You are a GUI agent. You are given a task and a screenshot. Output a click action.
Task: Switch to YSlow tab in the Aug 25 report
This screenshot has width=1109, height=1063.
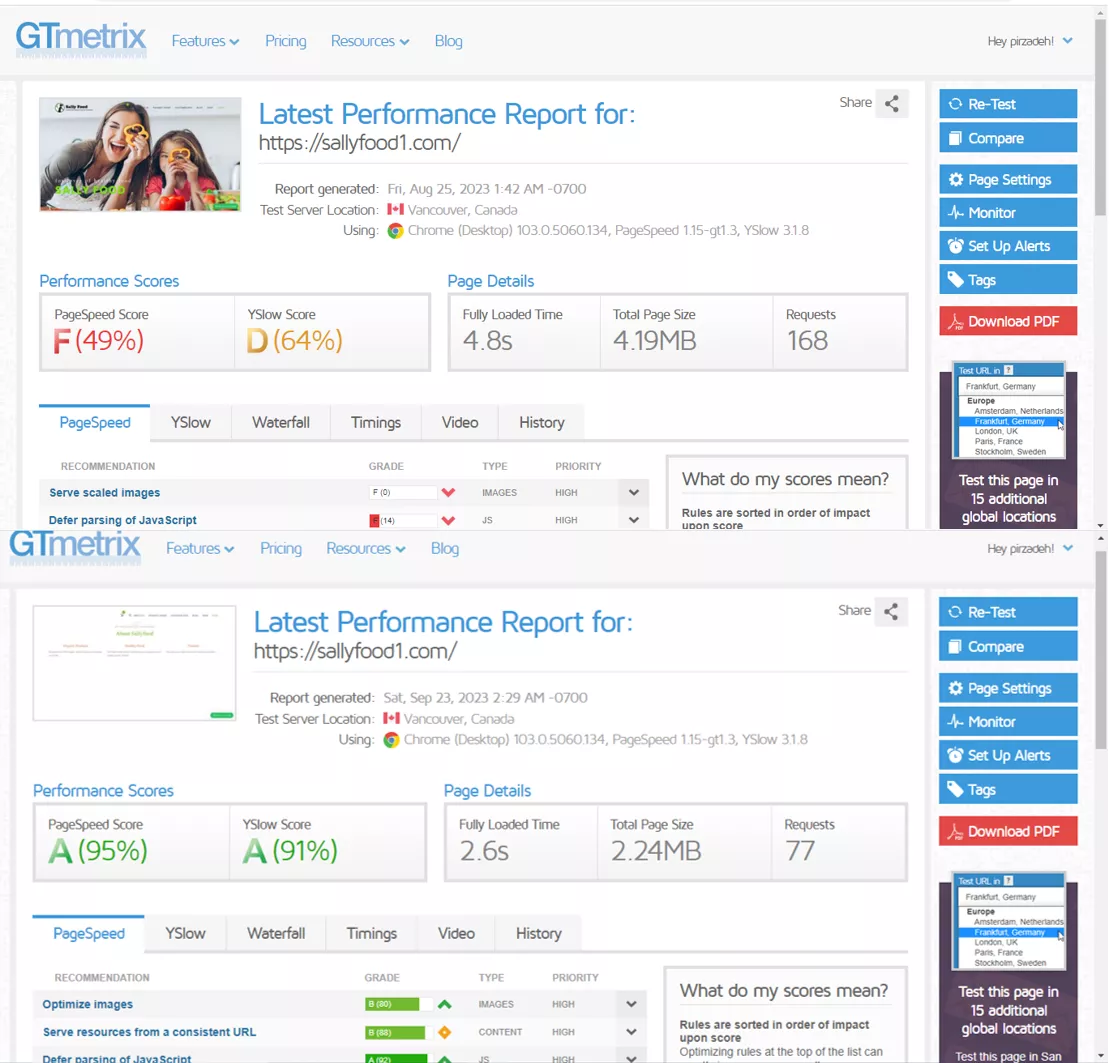pyautogui.click(x=190, y=422)
